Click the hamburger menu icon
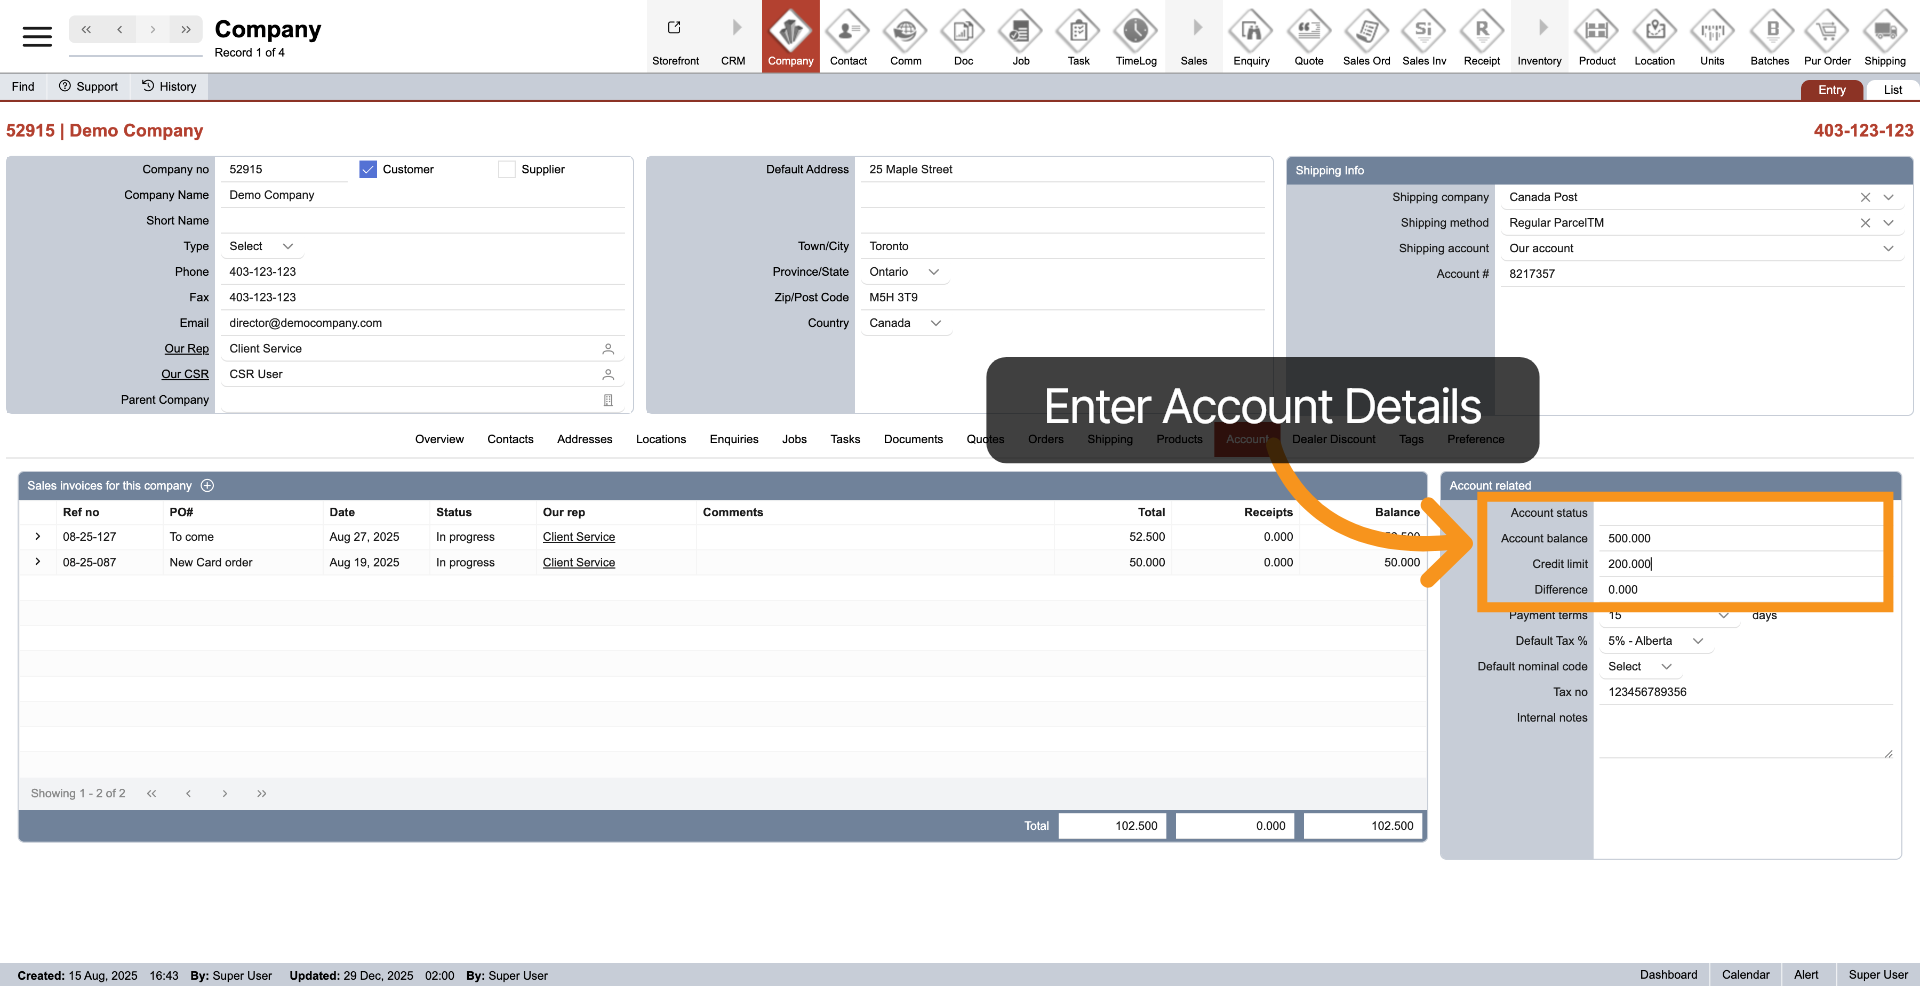Image resolution: width=1920 pixels, height=986 pixels. coord(37,37)
